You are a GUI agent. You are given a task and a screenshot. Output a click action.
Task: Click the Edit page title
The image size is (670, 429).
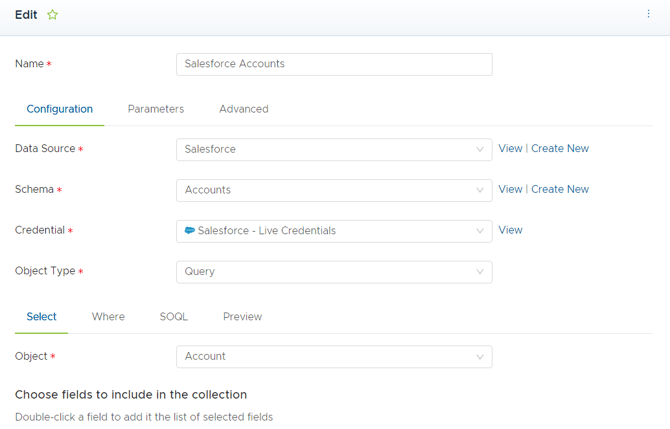(26, 15)
